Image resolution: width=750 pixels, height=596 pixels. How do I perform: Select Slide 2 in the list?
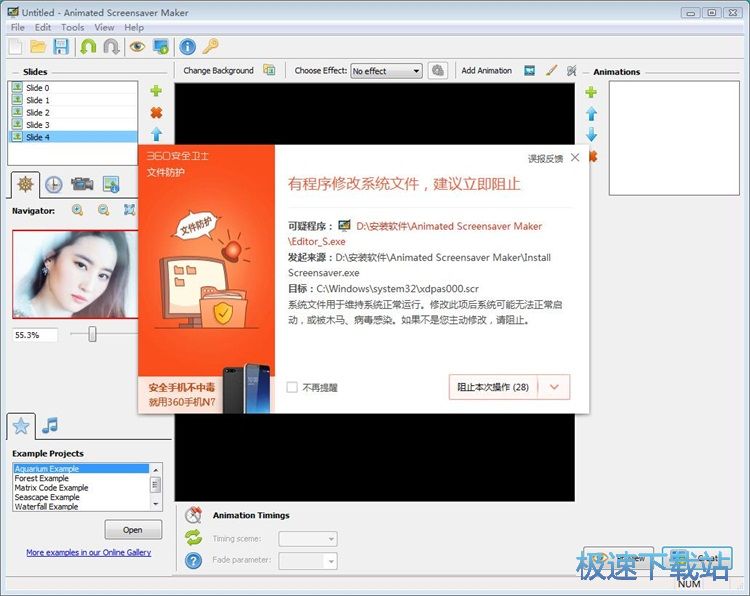pos(73,112)
